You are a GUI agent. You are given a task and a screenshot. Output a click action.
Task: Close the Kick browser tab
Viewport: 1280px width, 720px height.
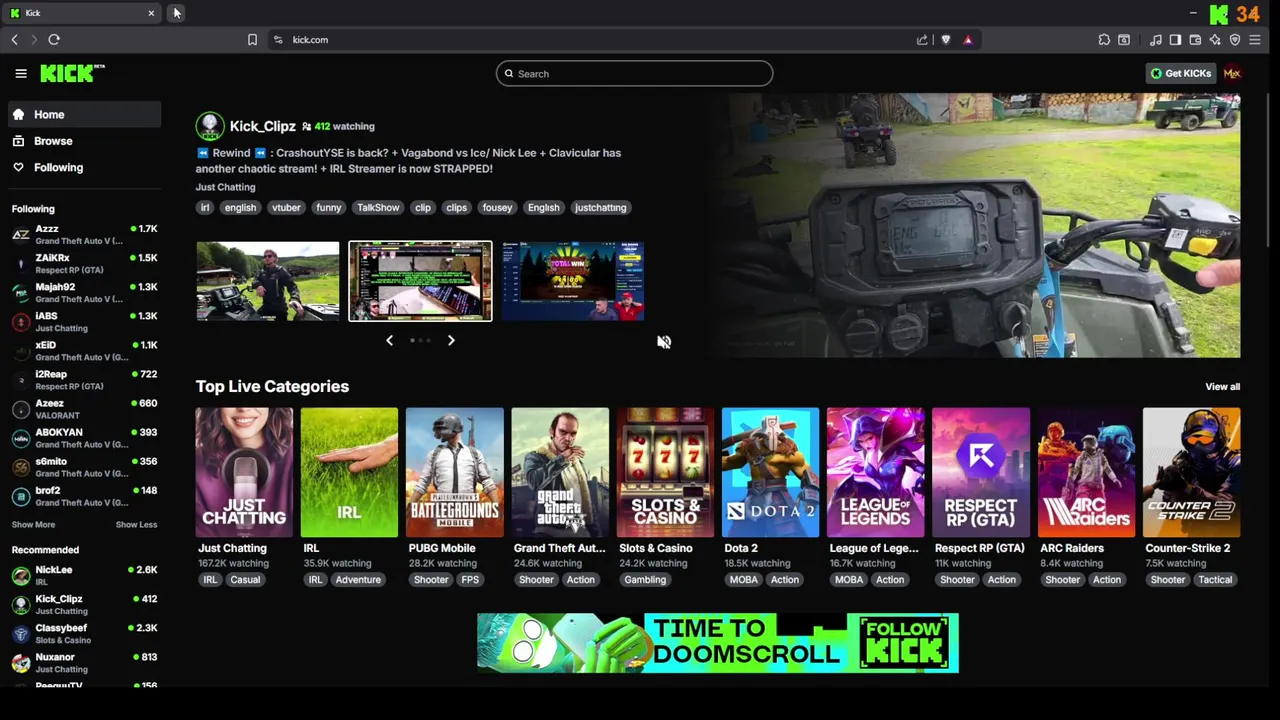point(151,13)
